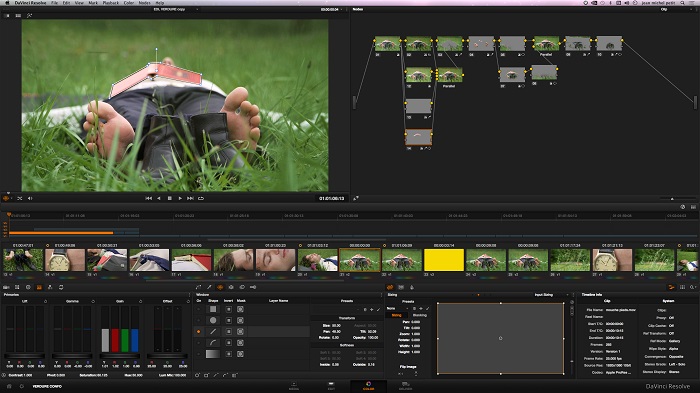Jump to the last frame

(x=190, y=198)
